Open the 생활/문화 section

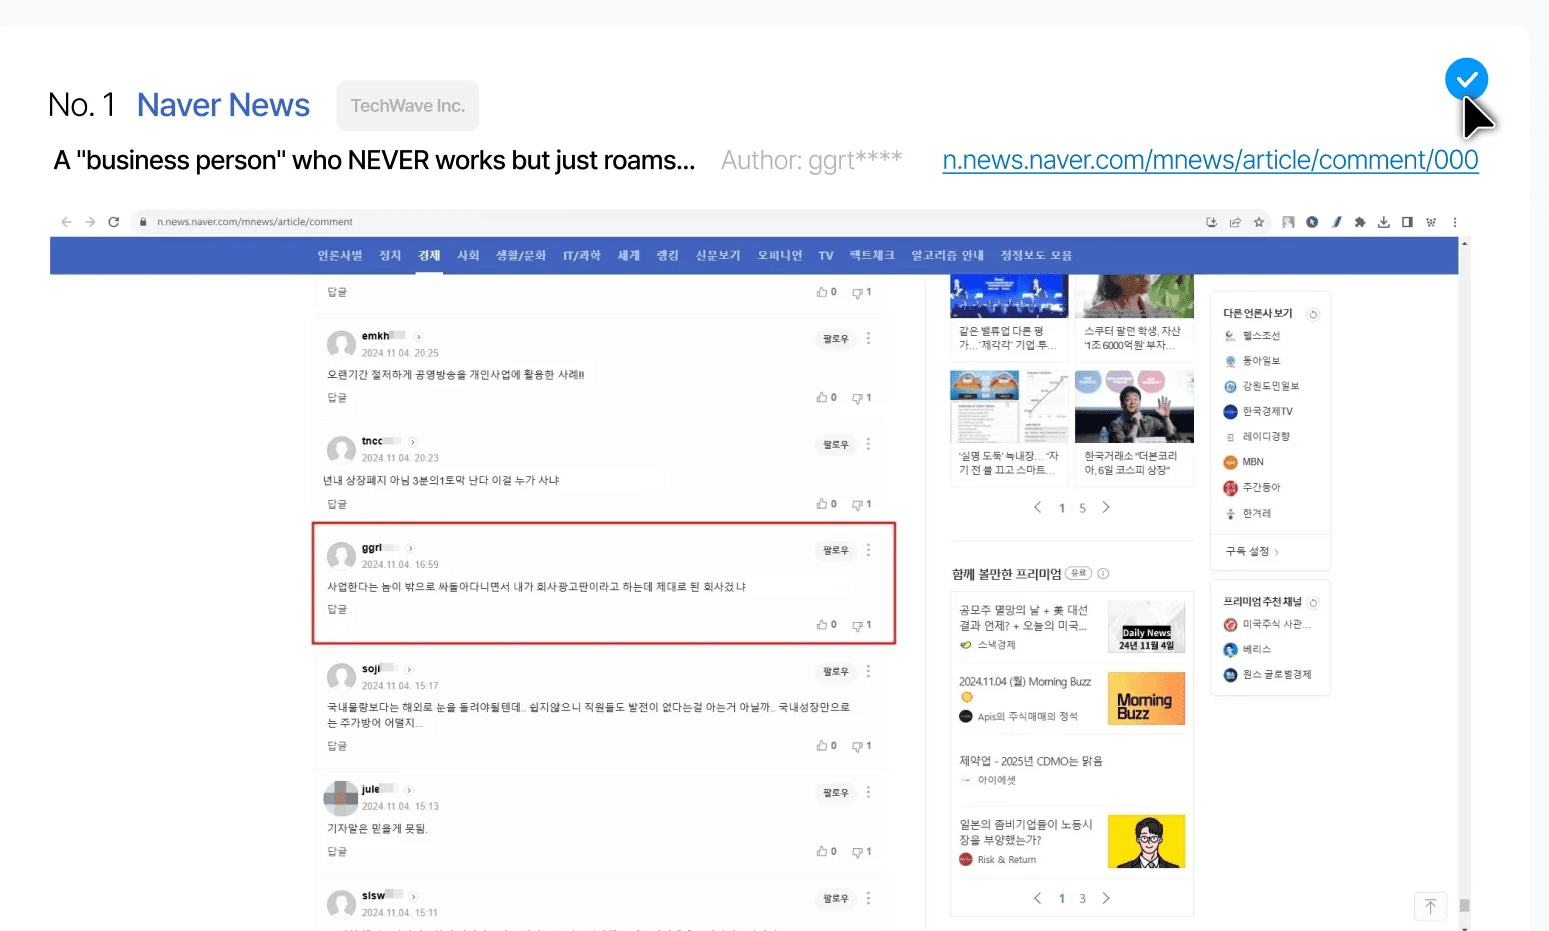521,256
